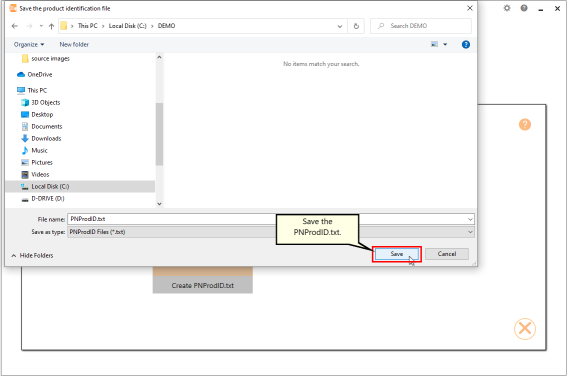The height and width of the screenshot is (376, 567).
Task: Open the recent locations dropdown arrow
Action: click(x=41, y=26)
